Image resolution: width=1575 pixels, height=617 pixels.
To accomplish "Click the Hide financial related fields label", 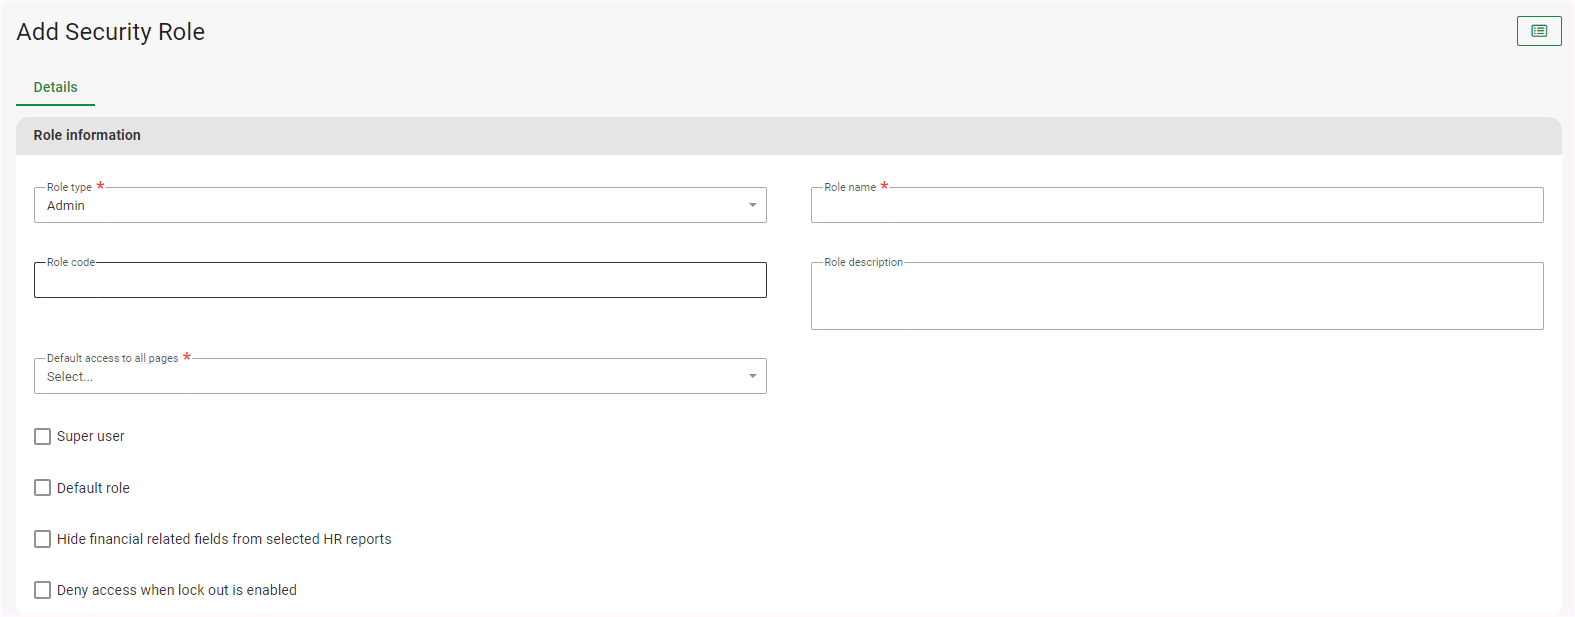I will 224,539.
